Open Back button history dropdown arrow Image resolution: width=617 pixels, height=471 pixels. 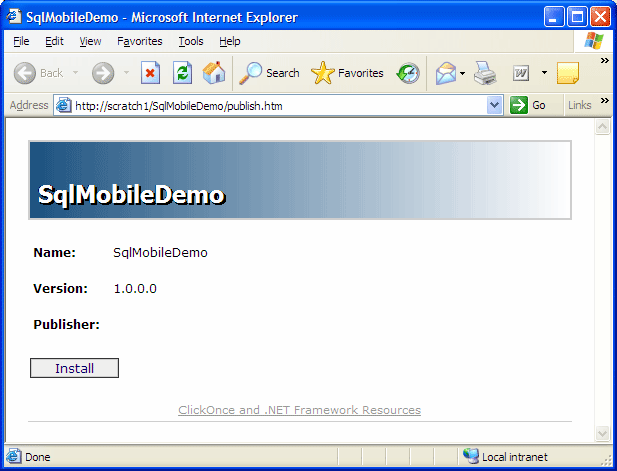(x=75, y=73)
